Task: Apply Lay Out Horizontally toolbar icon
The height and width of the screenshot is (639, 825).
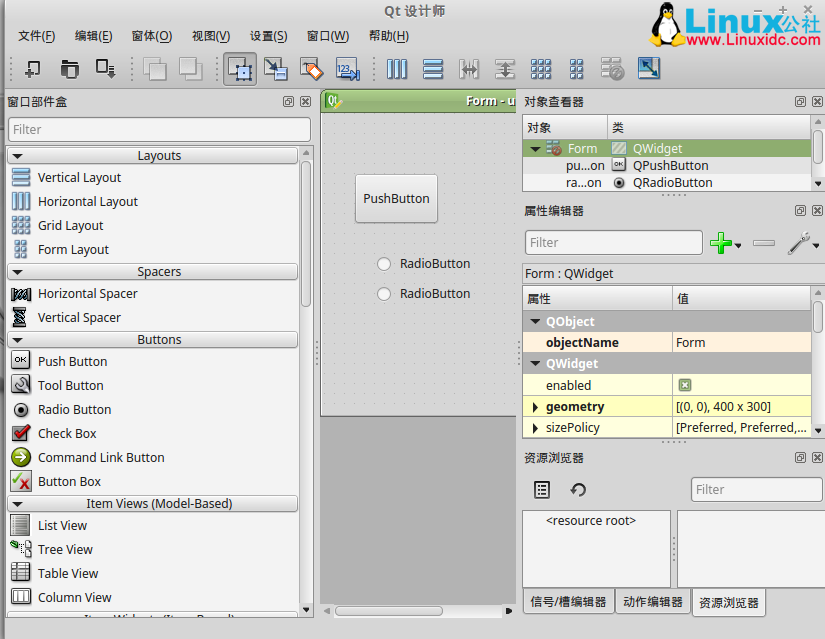Action: click(397, 69)
